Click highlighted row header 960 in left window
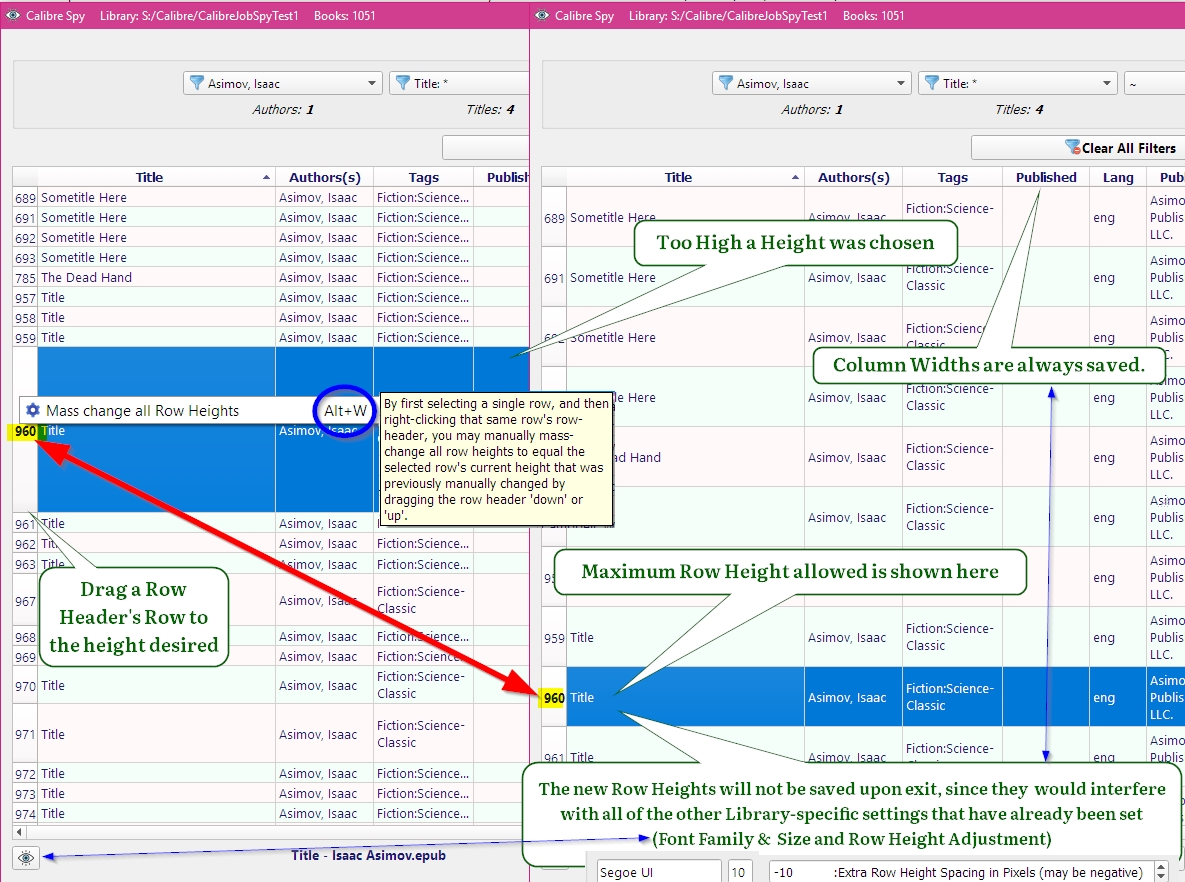This screenshot has width=1185, height=882. tap(25, 431)
